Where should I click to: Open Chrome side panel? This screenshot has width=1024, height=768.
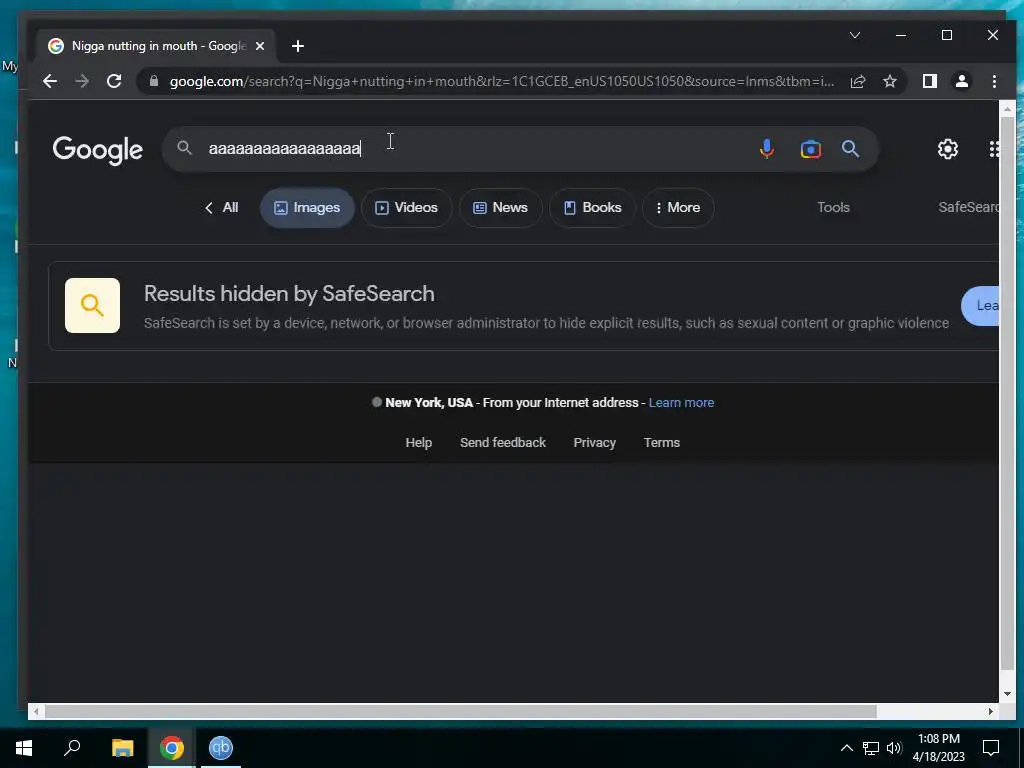point(929,81)
